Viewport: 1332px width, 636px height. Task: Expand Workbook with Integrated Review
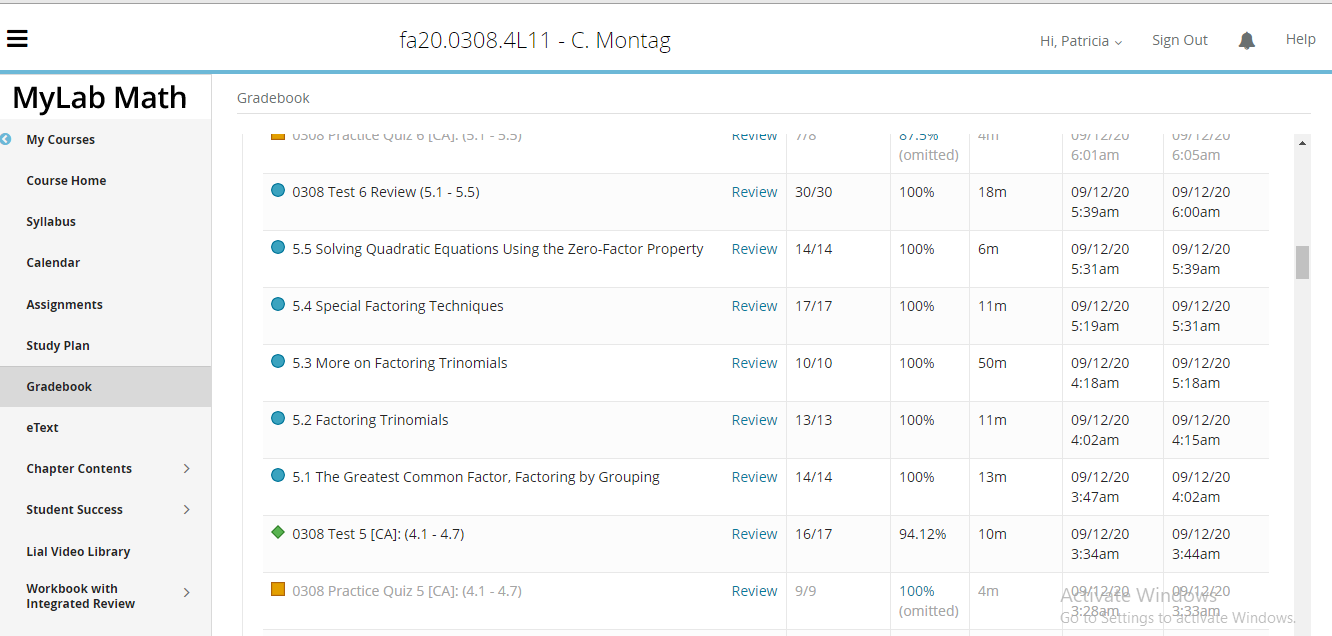point(186,593)
